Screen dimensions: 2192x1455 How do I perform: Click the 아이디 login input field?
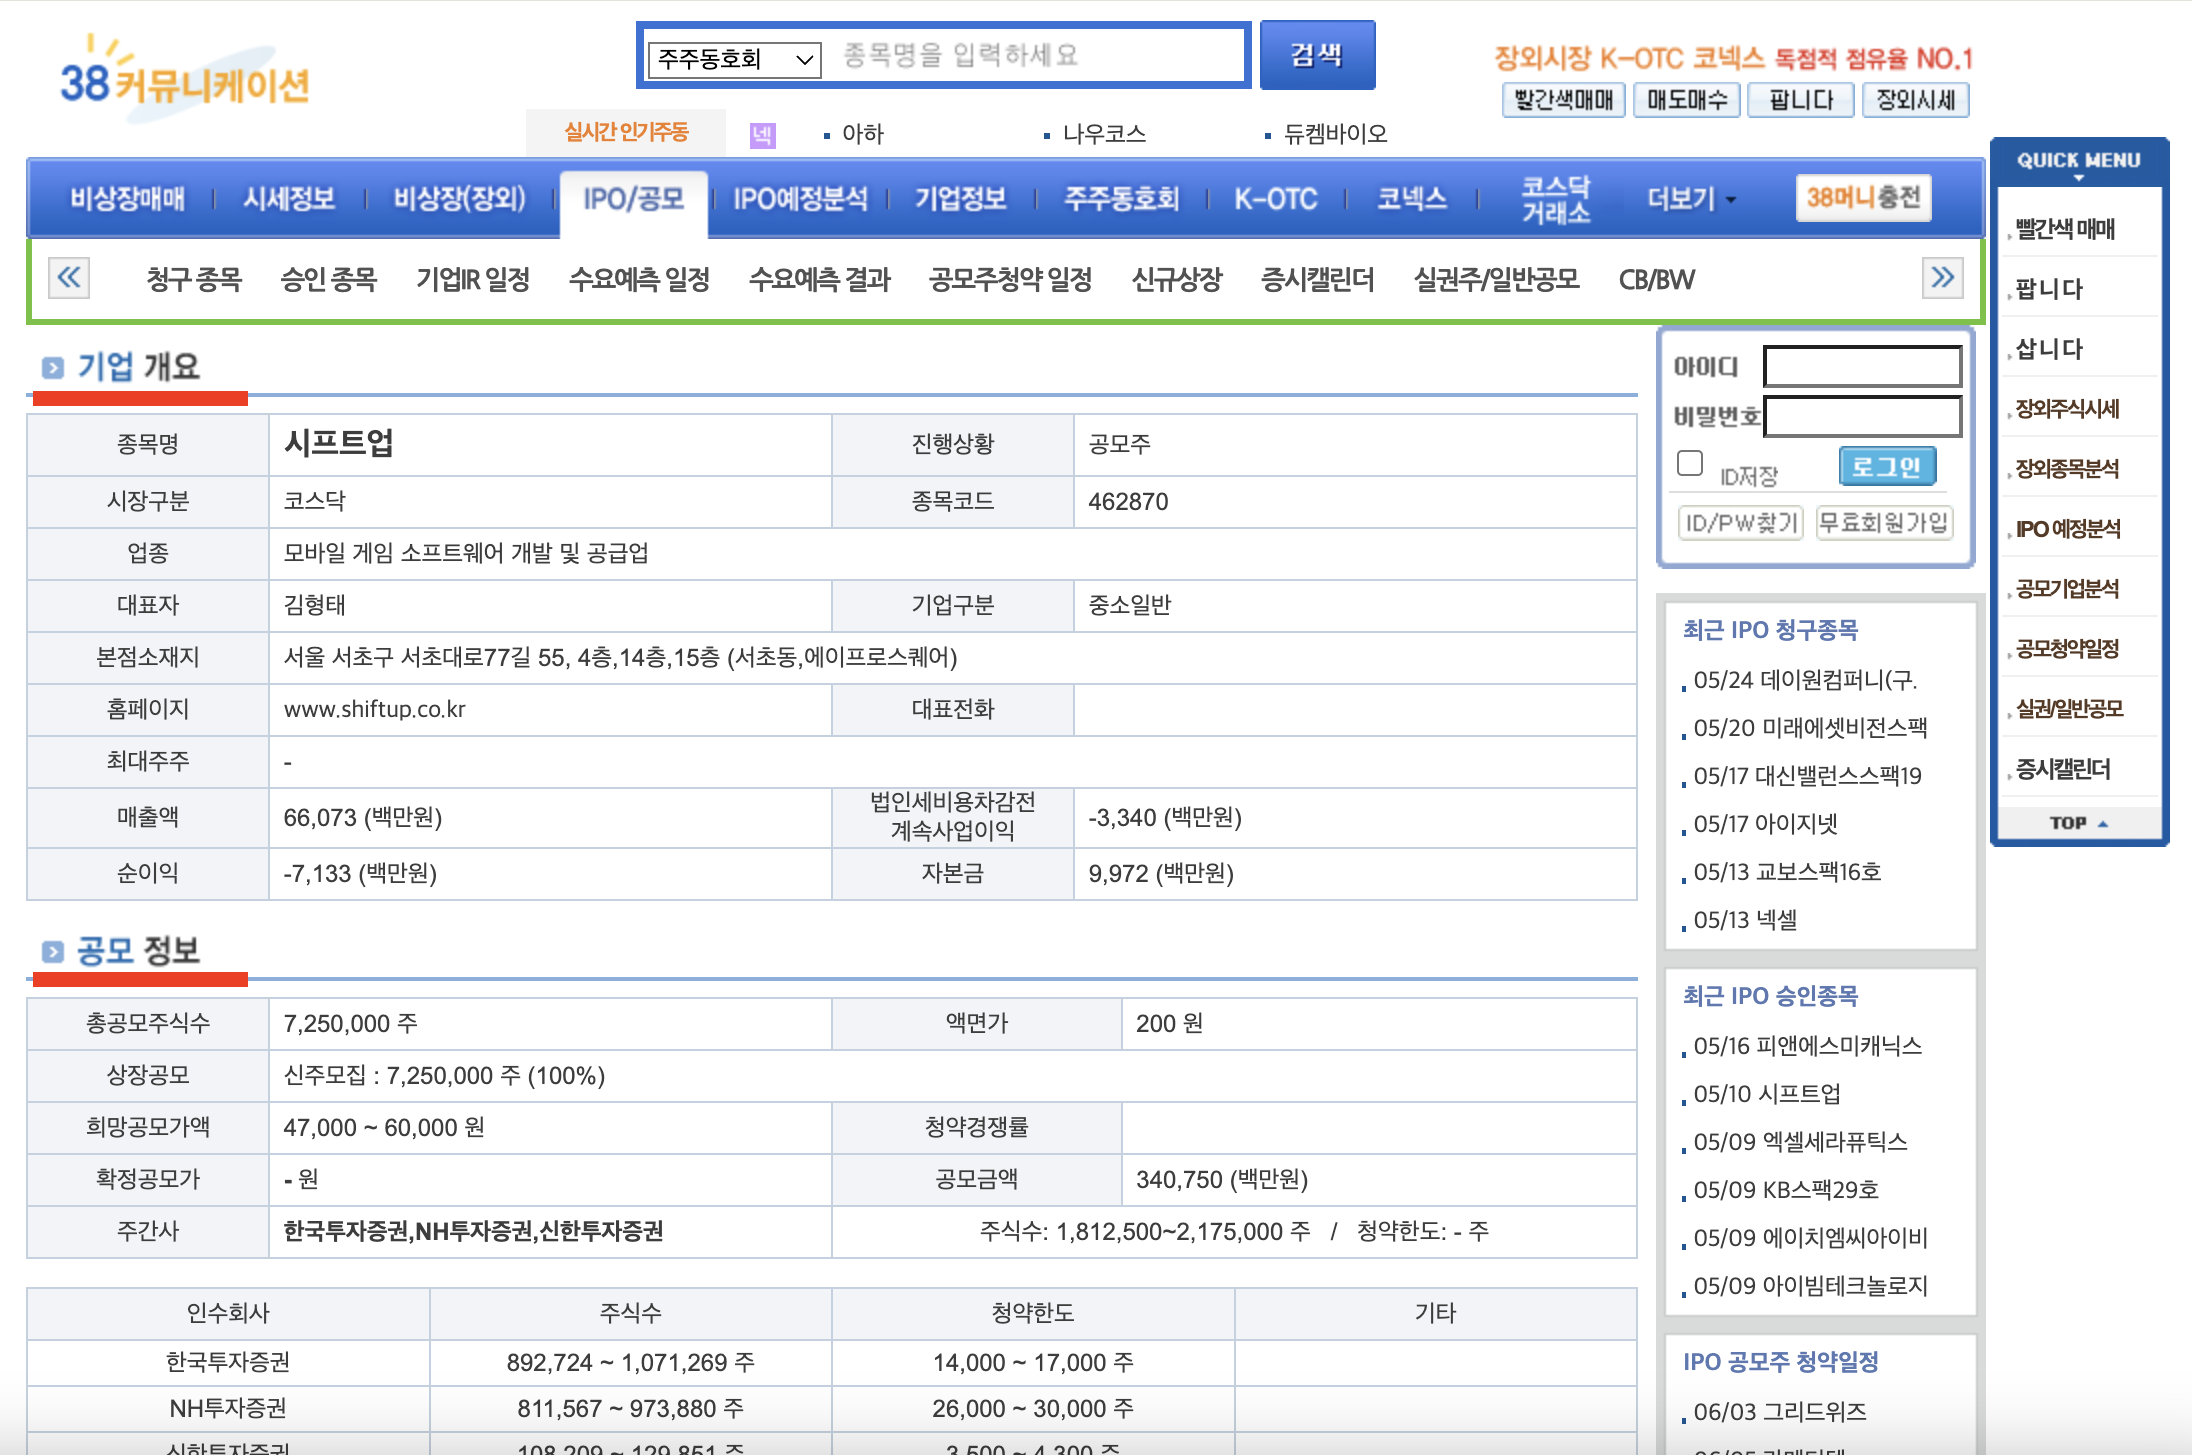click(x=1861, y=366)
